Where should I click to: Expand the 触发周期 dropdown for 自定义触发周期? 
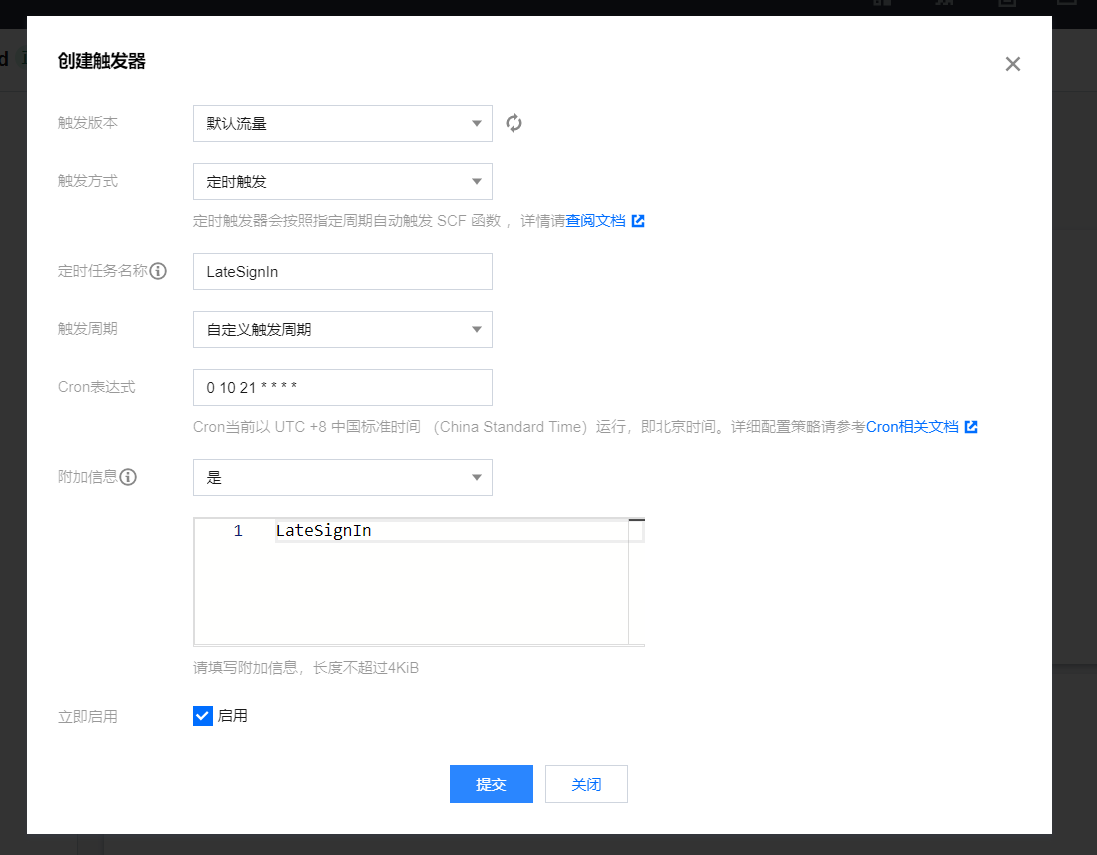click(342, 329)
